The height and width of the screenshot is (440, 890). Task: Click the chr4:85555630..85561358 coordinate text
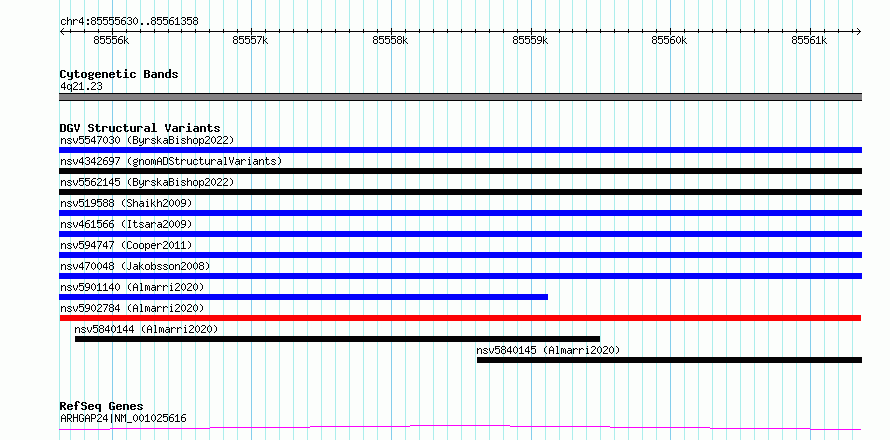(x=129, y=22)
